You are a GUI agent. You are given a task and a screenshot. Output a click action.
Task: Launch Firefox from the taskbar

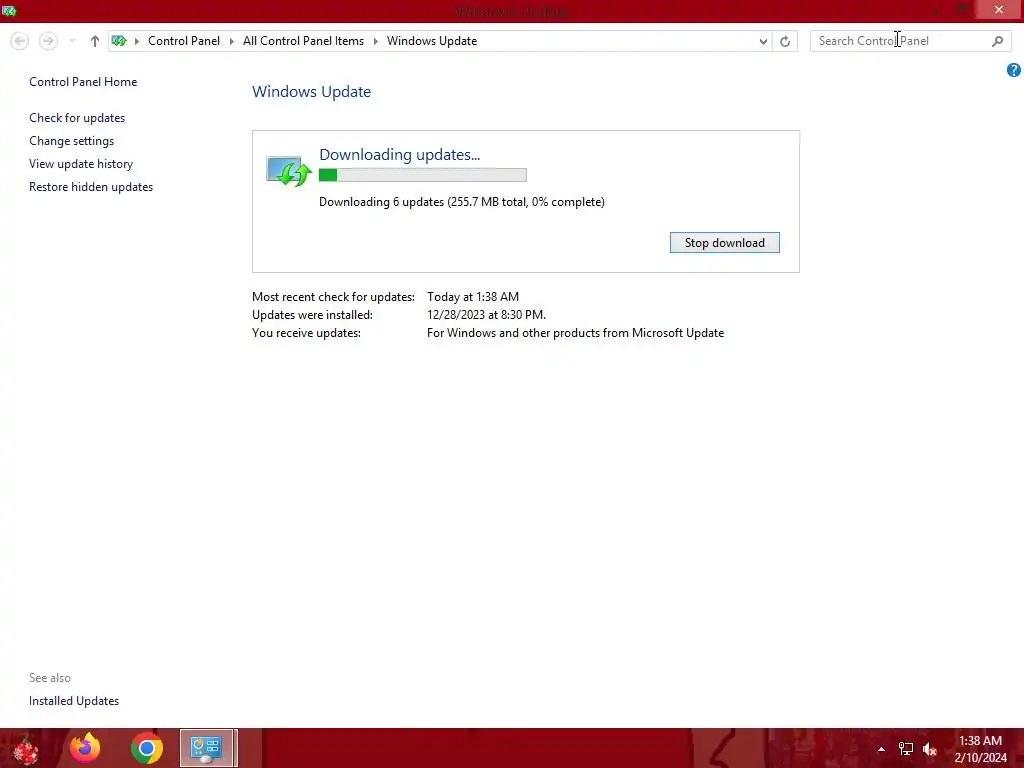click(85, 748)
